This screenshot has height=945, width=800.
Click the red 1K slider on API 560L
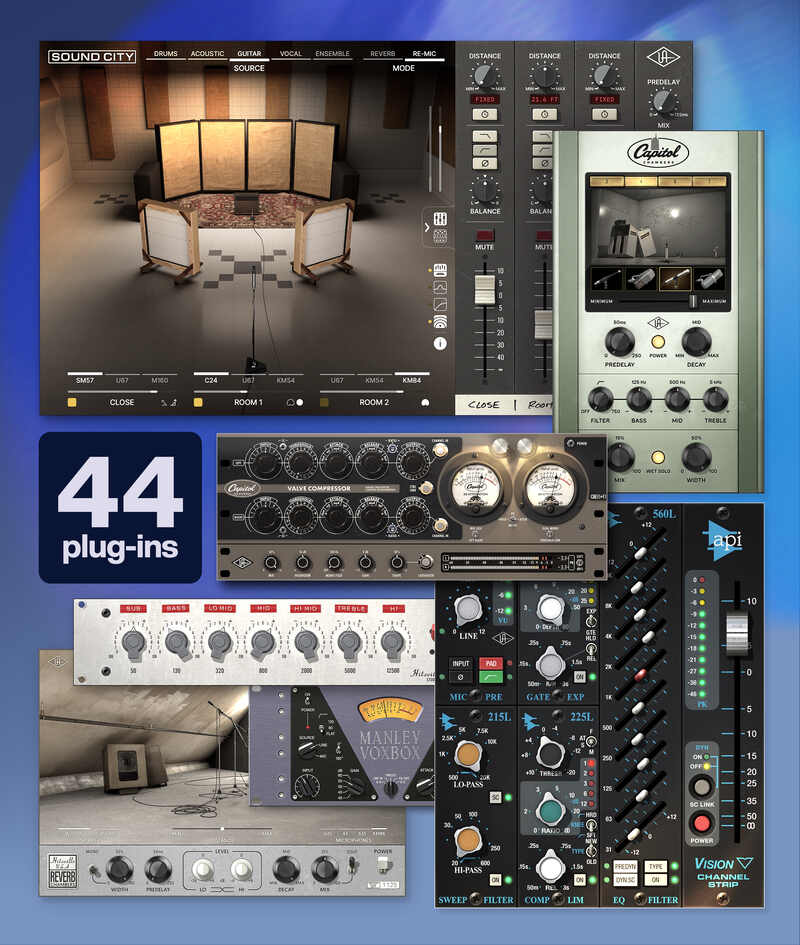pos(640,675)
